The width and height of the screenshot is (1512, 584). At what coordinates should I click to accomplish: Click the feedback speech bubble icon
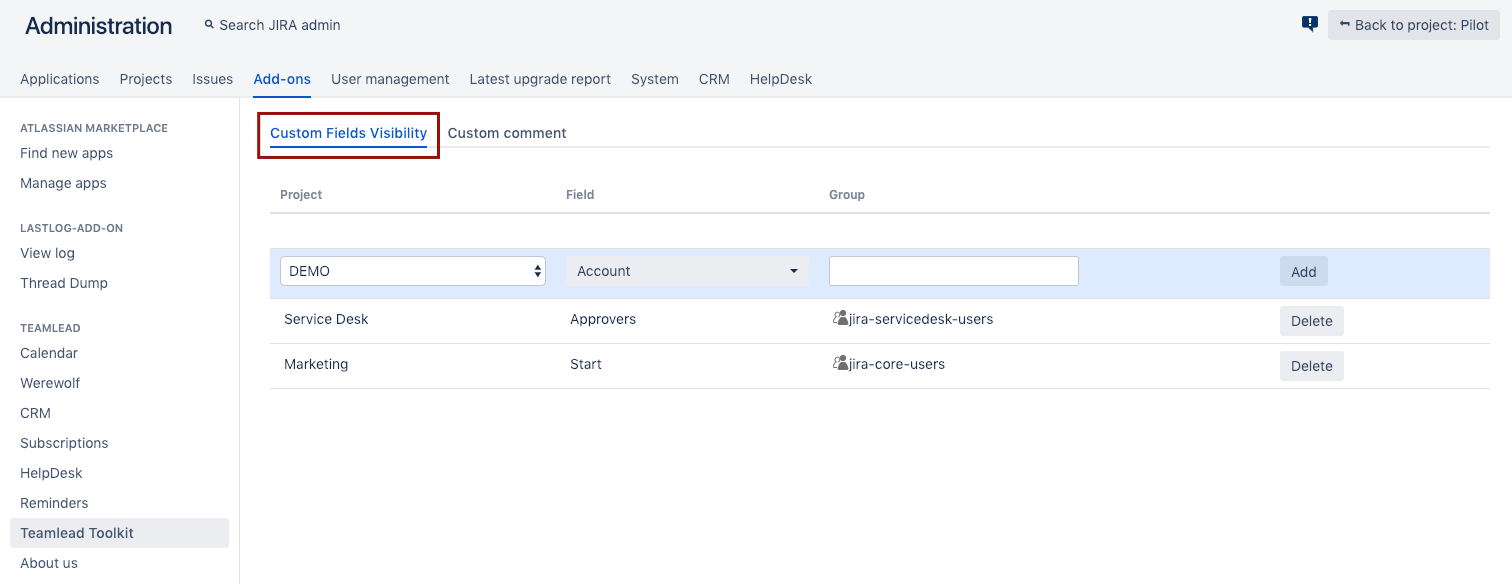[1310, 24]
